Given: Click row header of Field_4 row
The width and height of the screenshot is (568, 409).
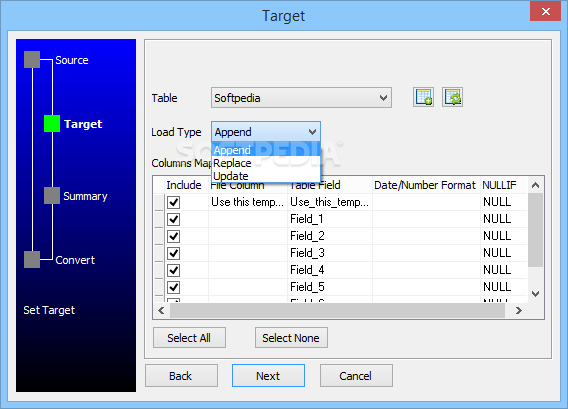Looking at the screenshot, I should [159, 270].
